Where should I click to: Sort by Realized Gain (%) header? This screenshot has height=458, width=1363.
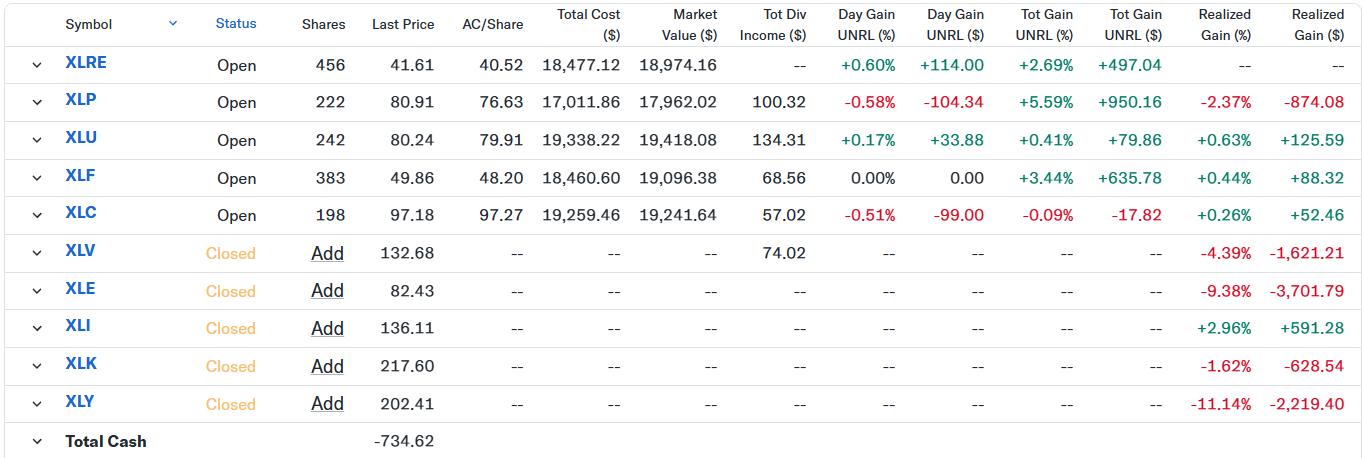1225,24
